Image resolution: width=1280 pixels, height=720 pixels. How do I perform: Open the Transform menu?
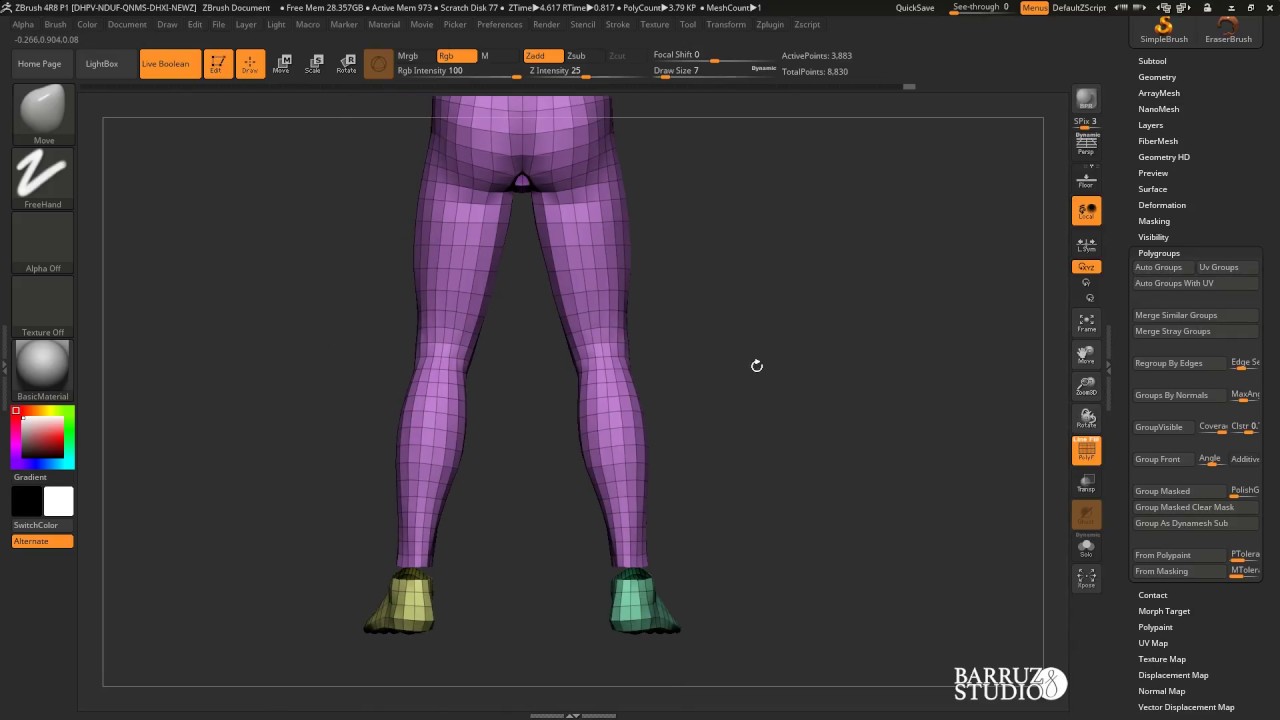726,24
